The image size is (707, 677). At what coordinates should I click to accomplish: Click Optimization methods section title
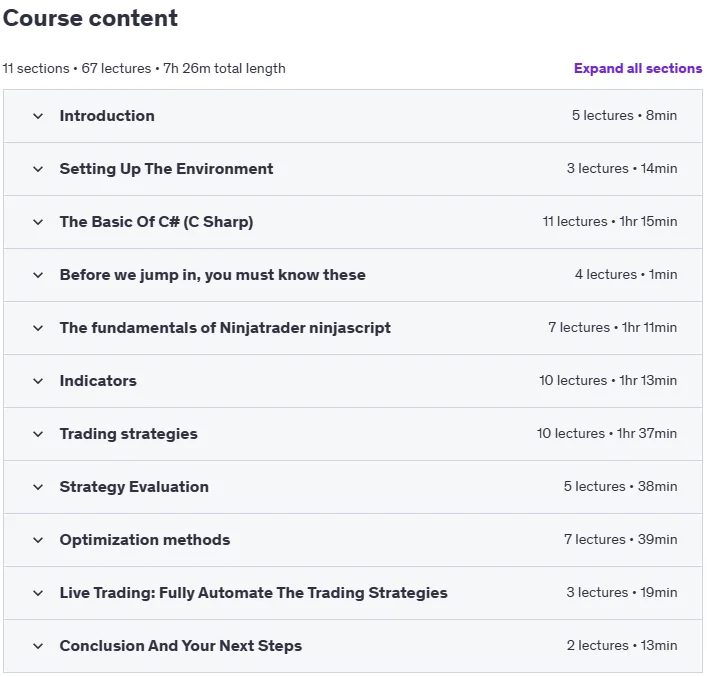point(145,540)
